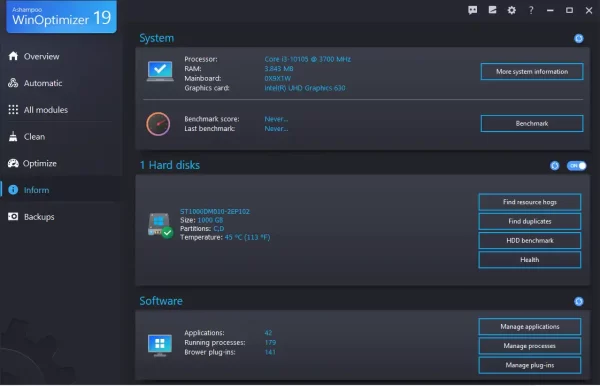
Task: Click the speedometer icon beside Optimize
Action: click(x=13, y=163)
